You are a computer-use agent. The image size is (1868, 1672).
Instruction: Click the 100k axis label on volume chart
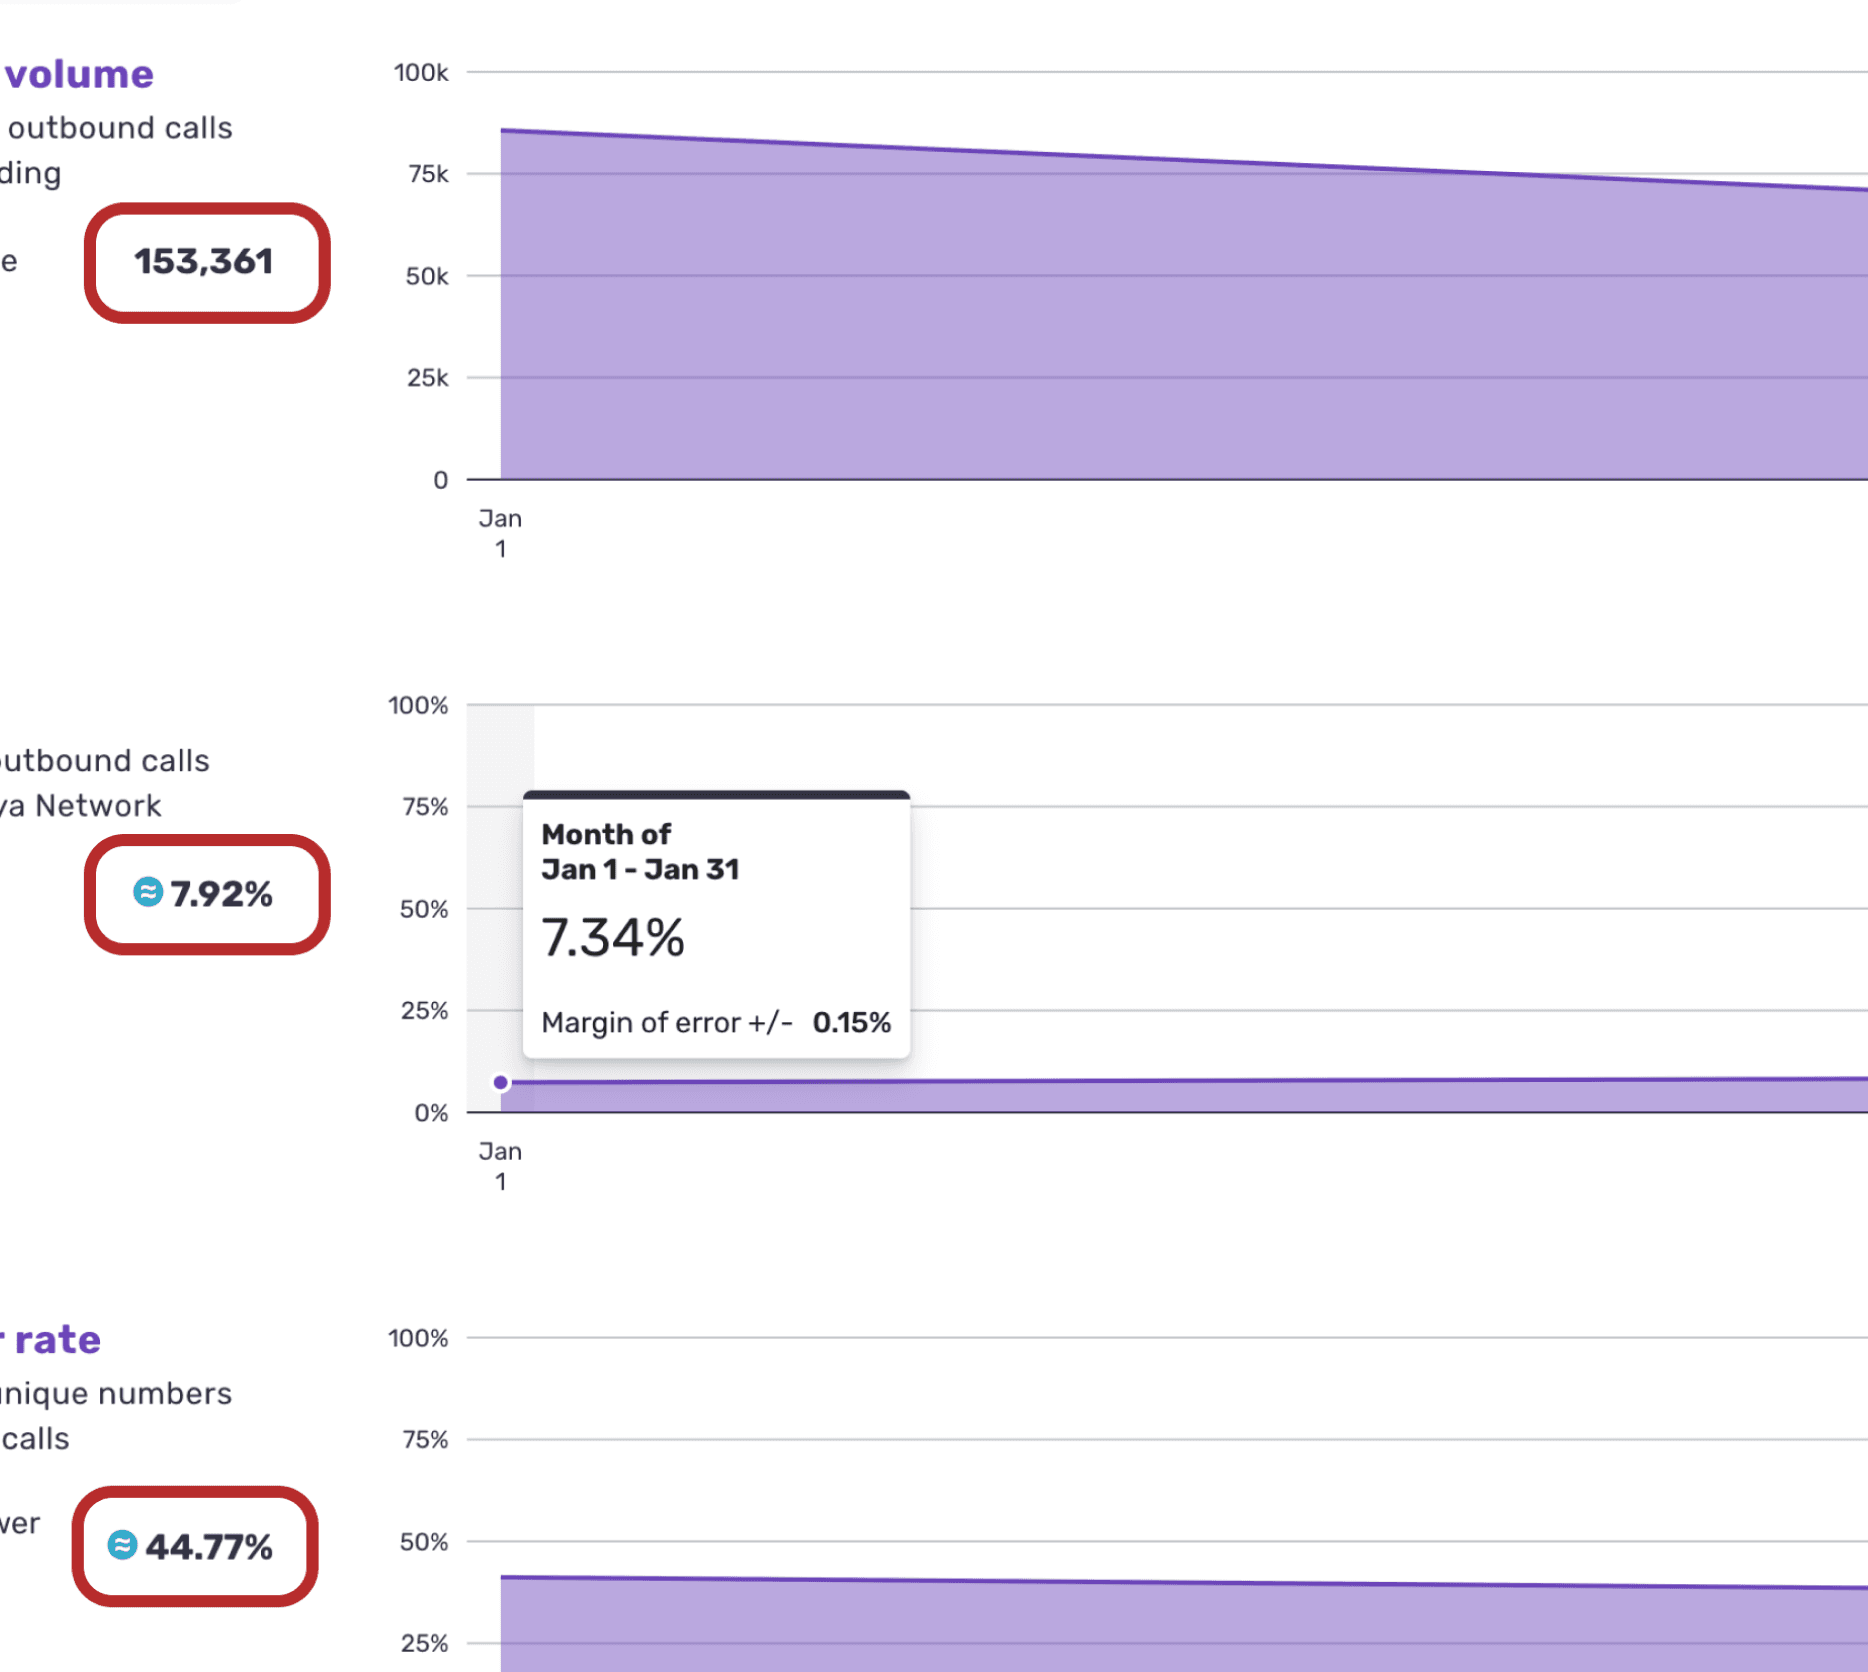pos(421,73)
